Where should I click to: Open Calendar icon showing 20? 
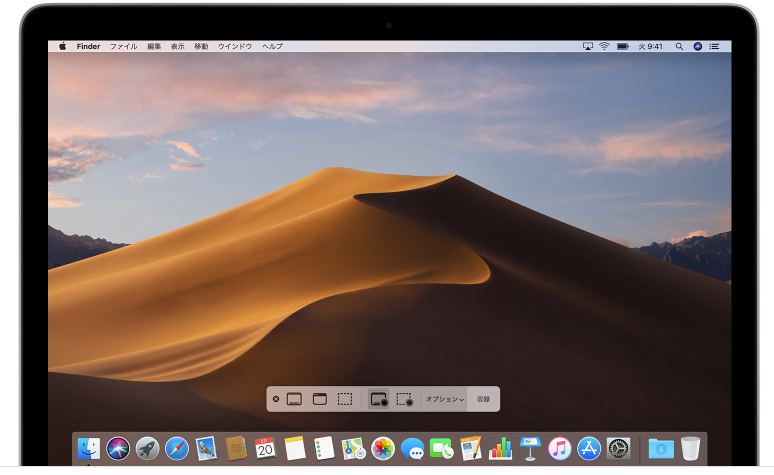coord(265,448)
